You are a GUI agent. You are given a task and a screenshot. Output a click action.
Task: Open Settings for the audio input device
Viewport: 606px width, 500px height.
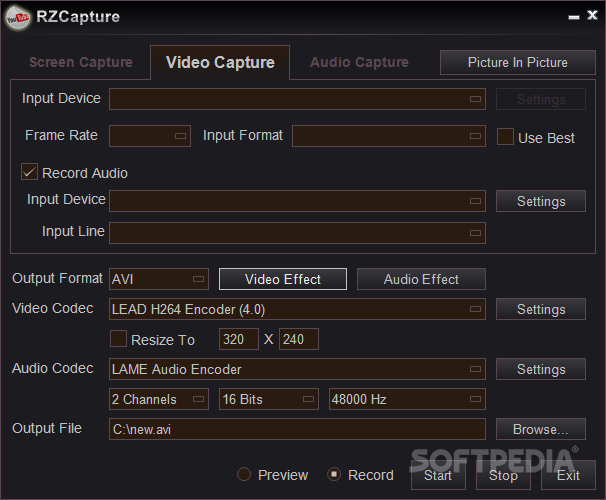tap(541, 201)
